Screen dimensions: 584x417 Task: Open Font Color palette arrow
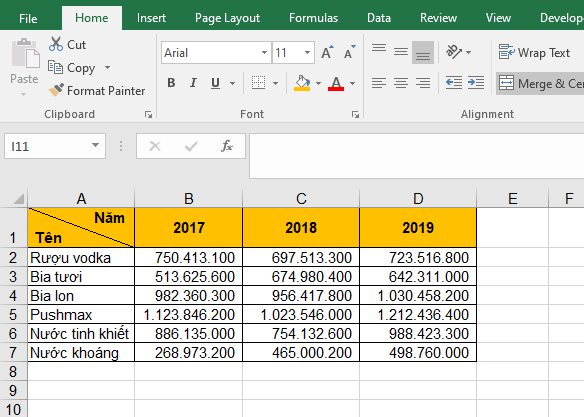(x=352, y=83)
